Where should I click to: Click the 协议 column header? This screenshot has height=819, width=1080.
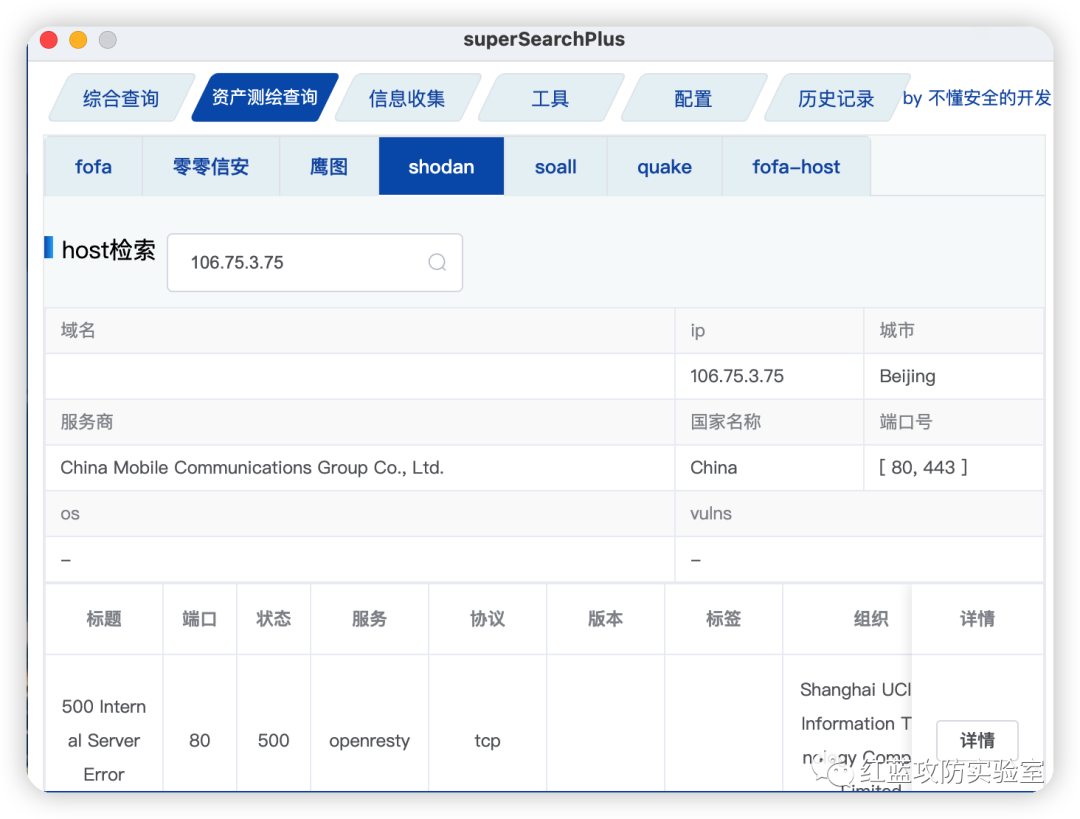click(487, 619)
